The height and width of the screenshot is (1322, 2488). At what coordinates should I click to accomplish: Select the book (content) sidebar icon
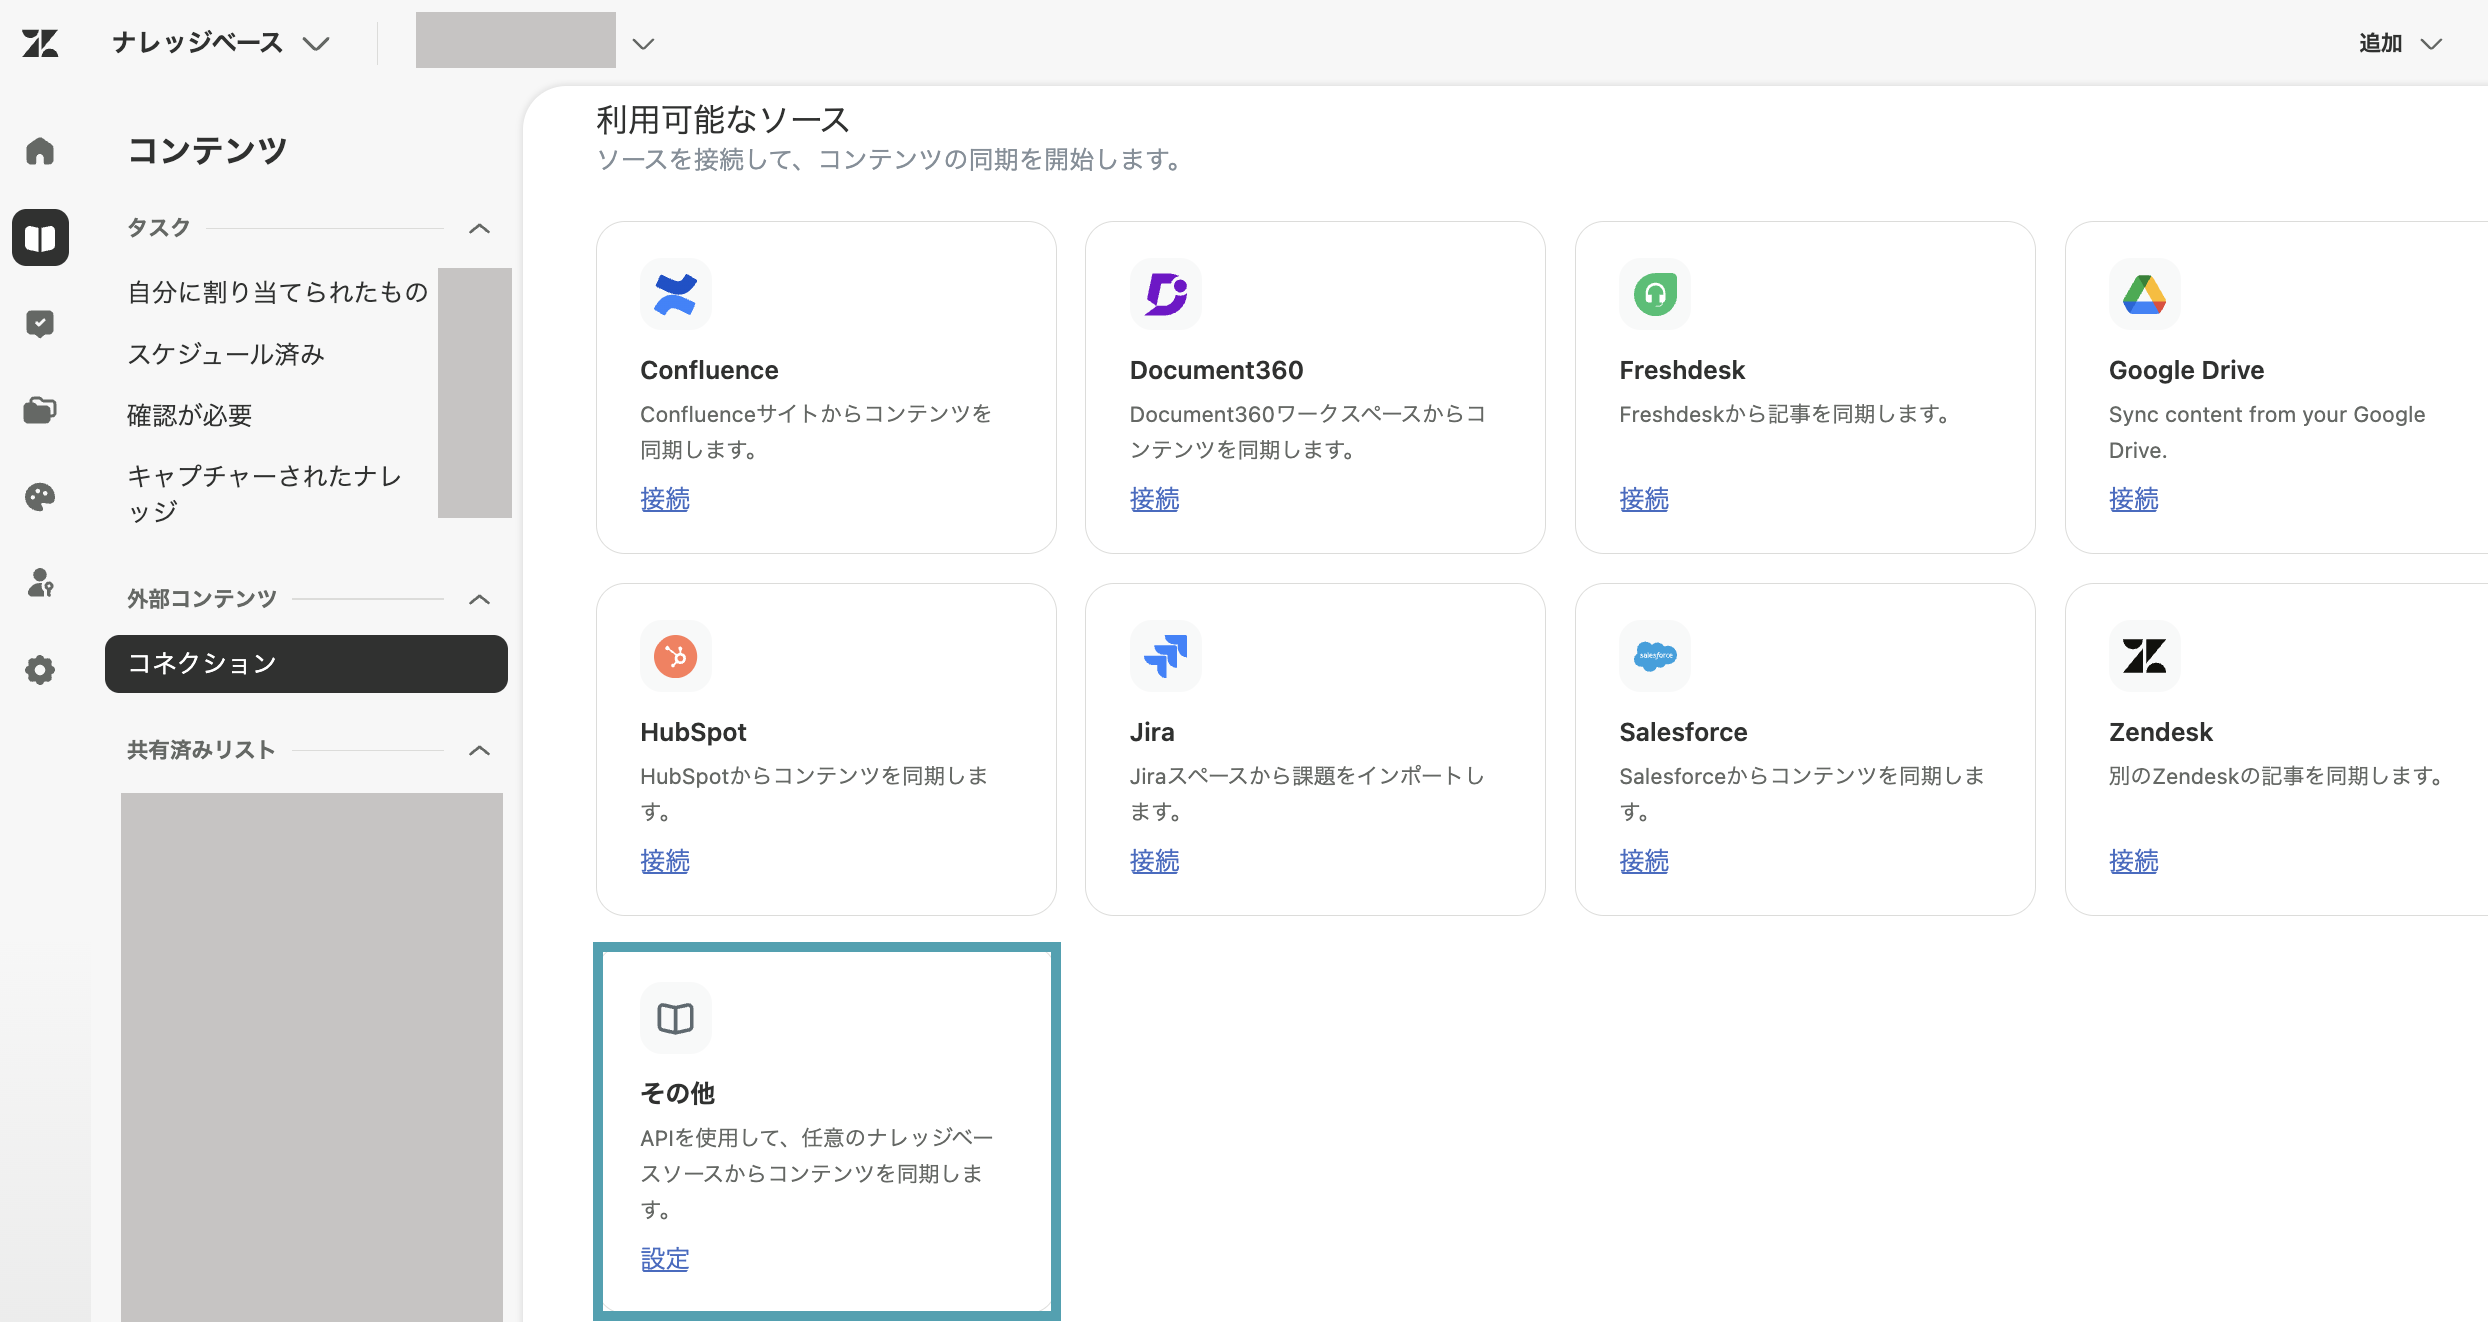(x=40, y=238)
